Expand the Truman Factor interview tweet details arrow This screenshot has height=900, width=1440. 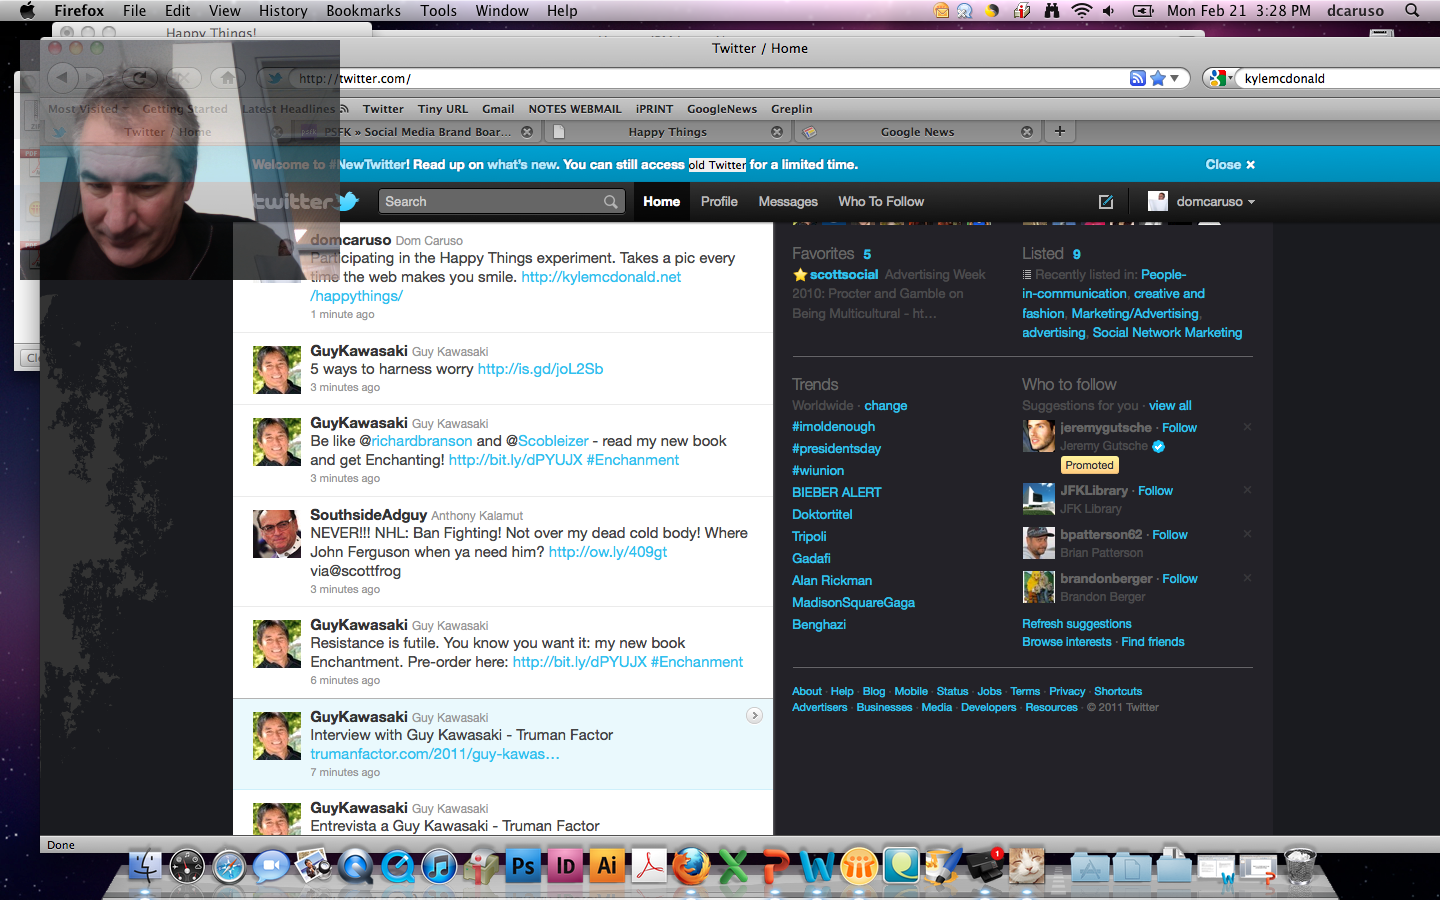pyautogui.click(x=754, y=715)
